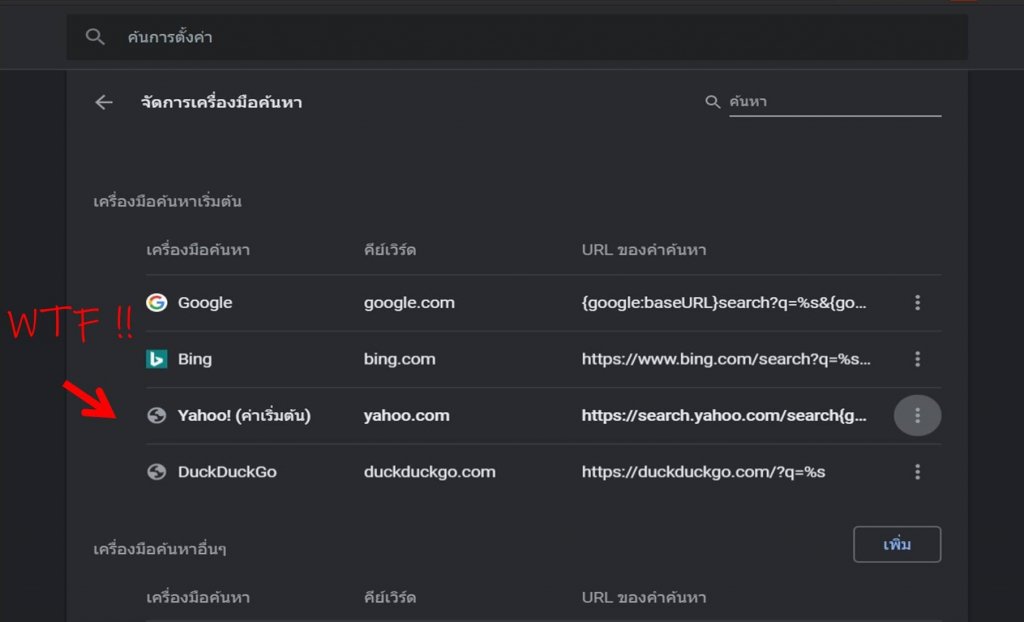Click the back arrow beside จัดการเครื่องมือค้นหา
1024x622 pixels.
point(104,102)
